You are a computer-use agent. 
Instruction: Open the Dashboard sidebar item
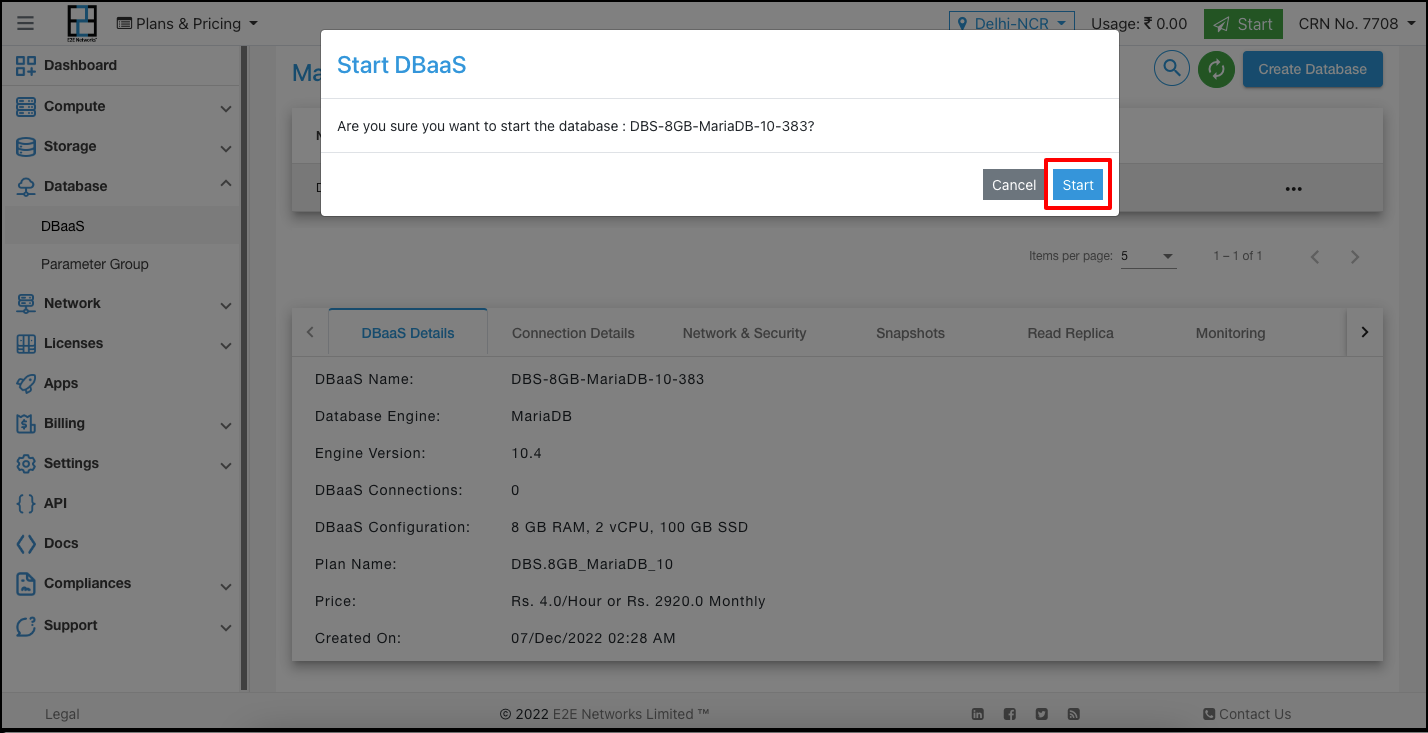pyautogui.click(x=80, y=65)
